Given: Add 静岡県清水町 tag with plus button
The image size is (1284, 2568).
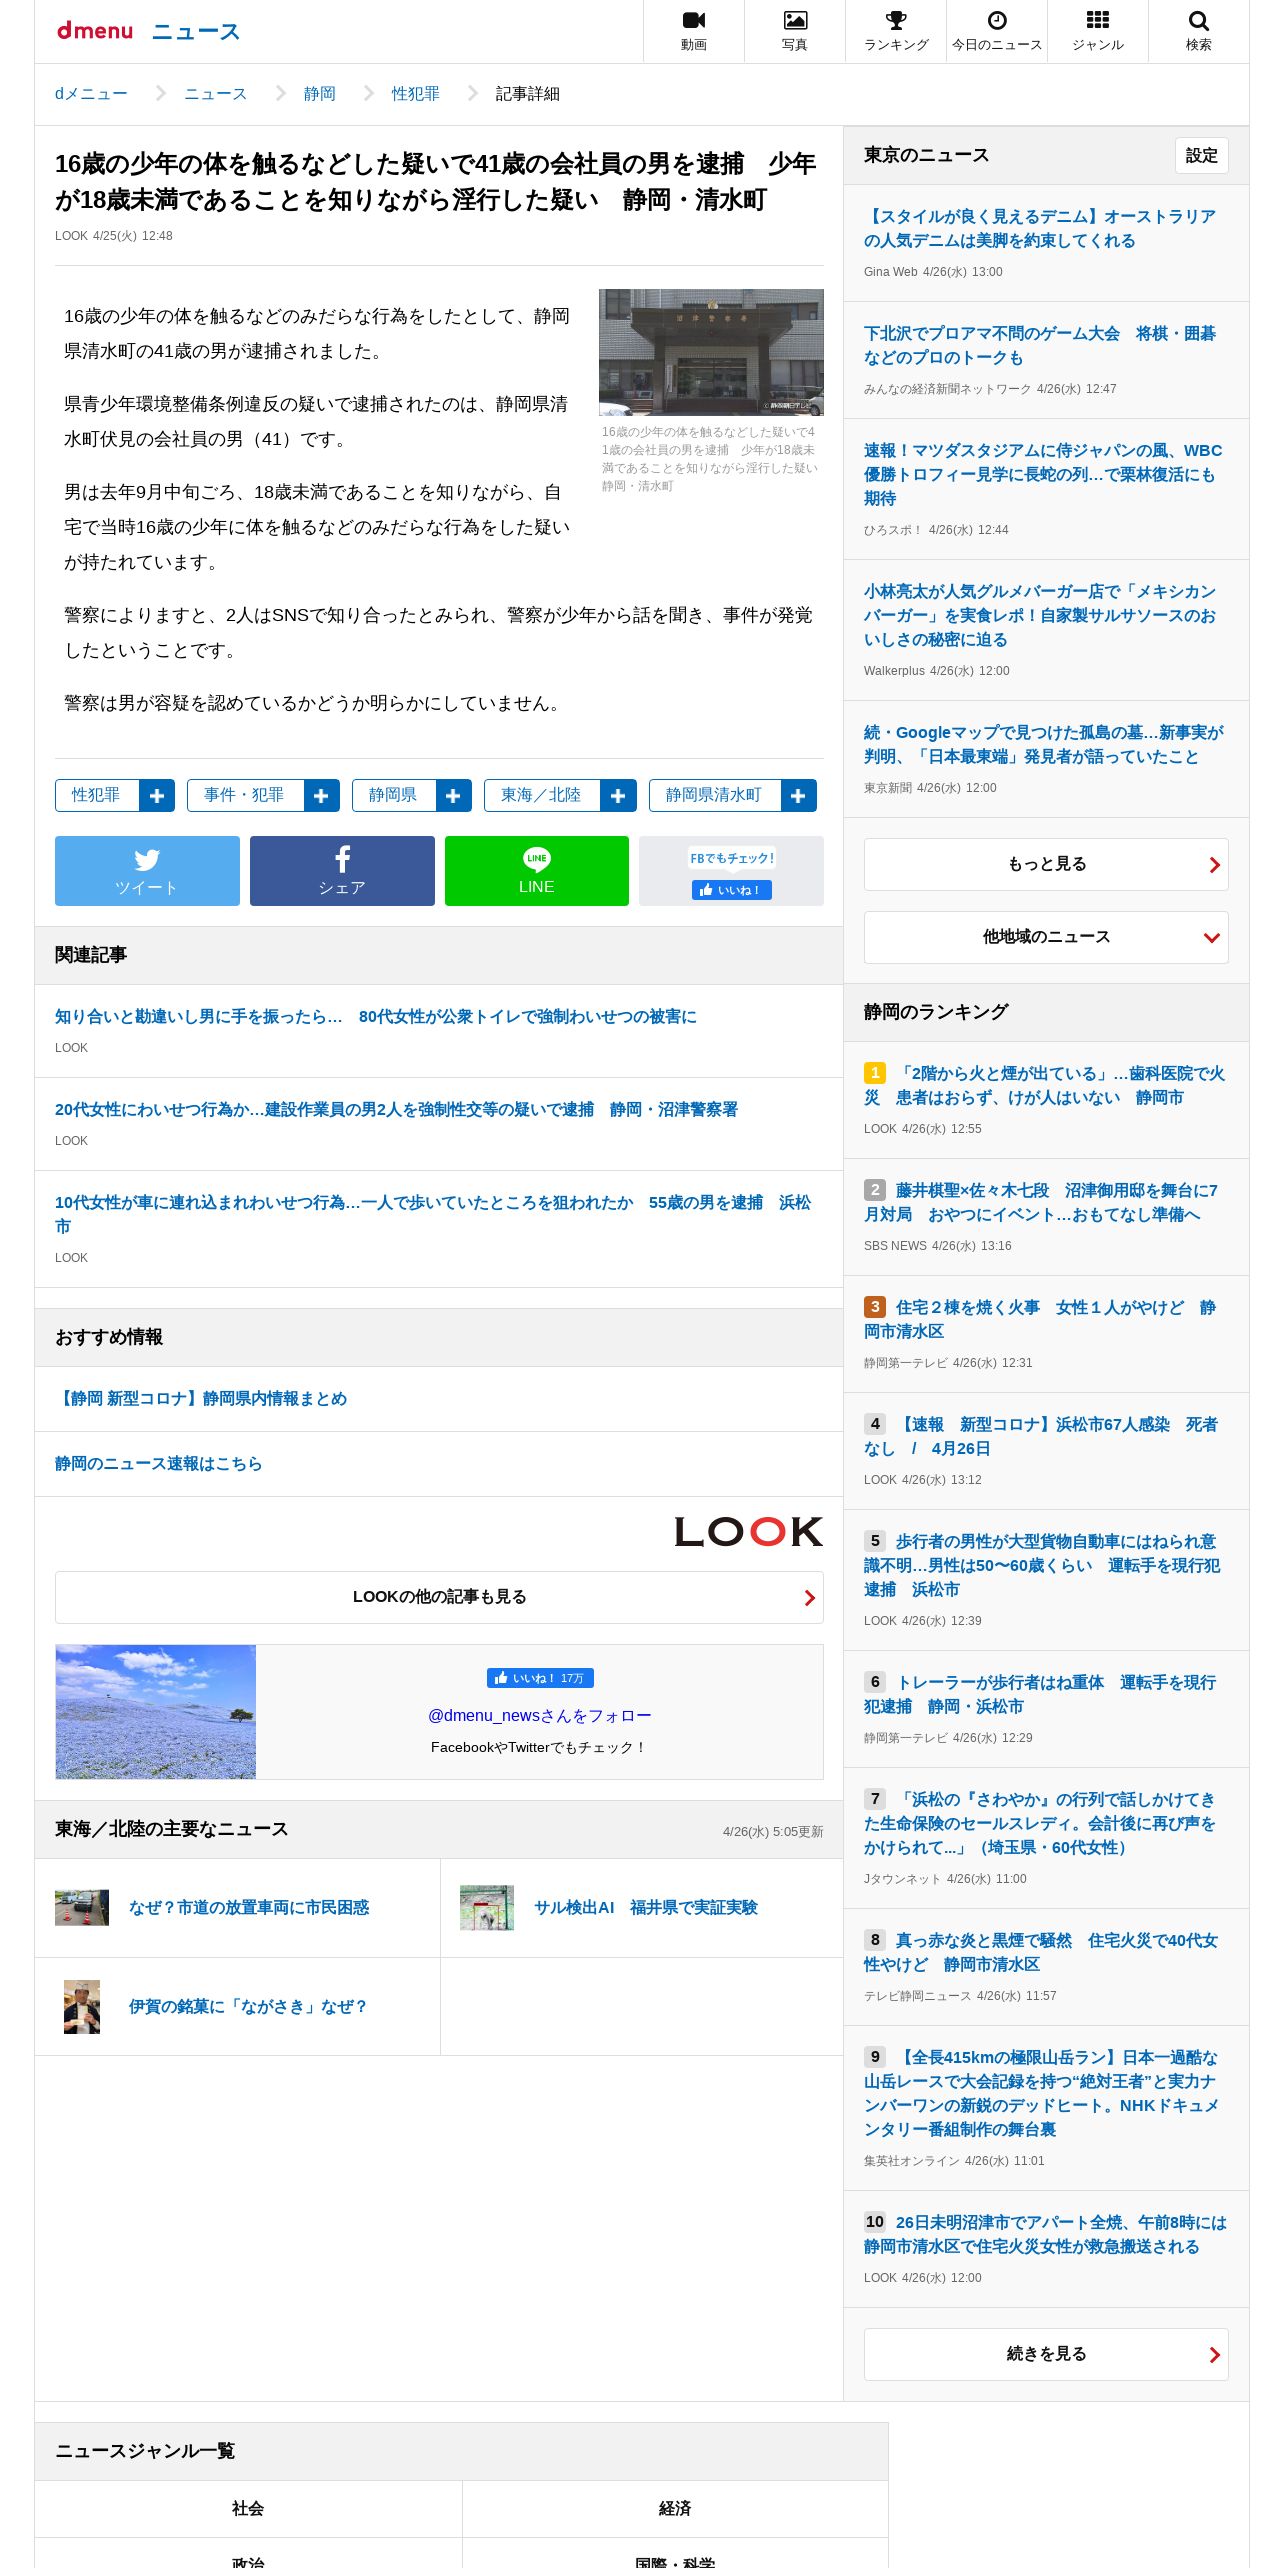Looking at the screenshot, I should coord(798,796).
